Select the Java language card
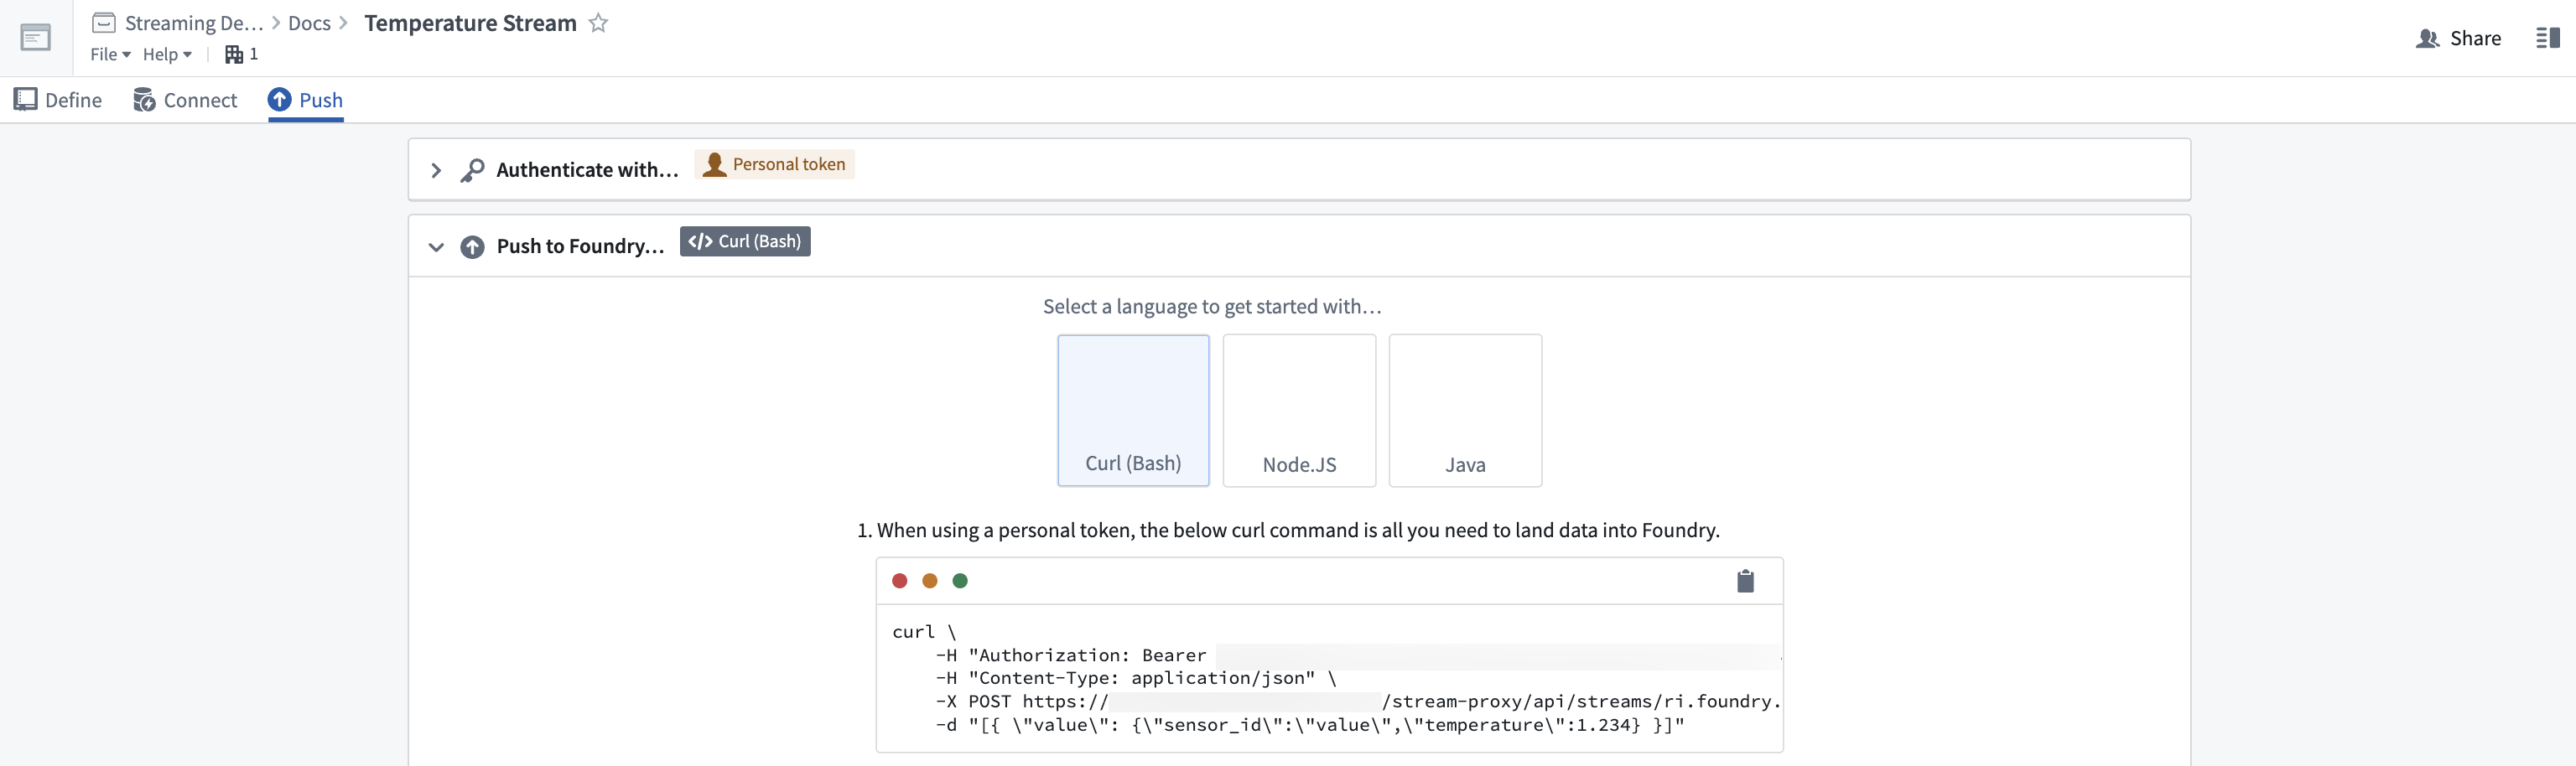 [x=1465, y=410]
